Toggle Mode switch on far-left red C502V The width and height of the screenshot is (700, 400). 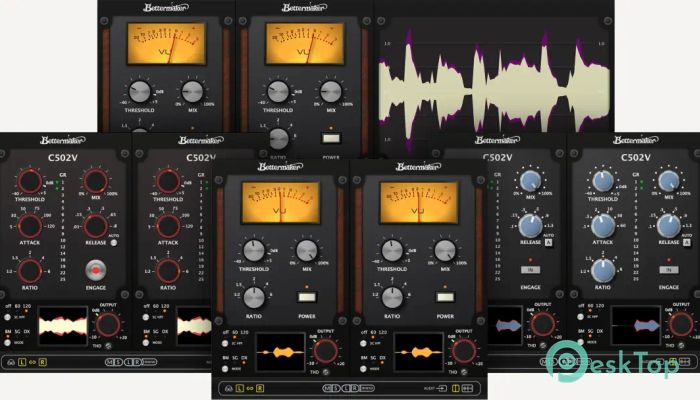[6, 340]
